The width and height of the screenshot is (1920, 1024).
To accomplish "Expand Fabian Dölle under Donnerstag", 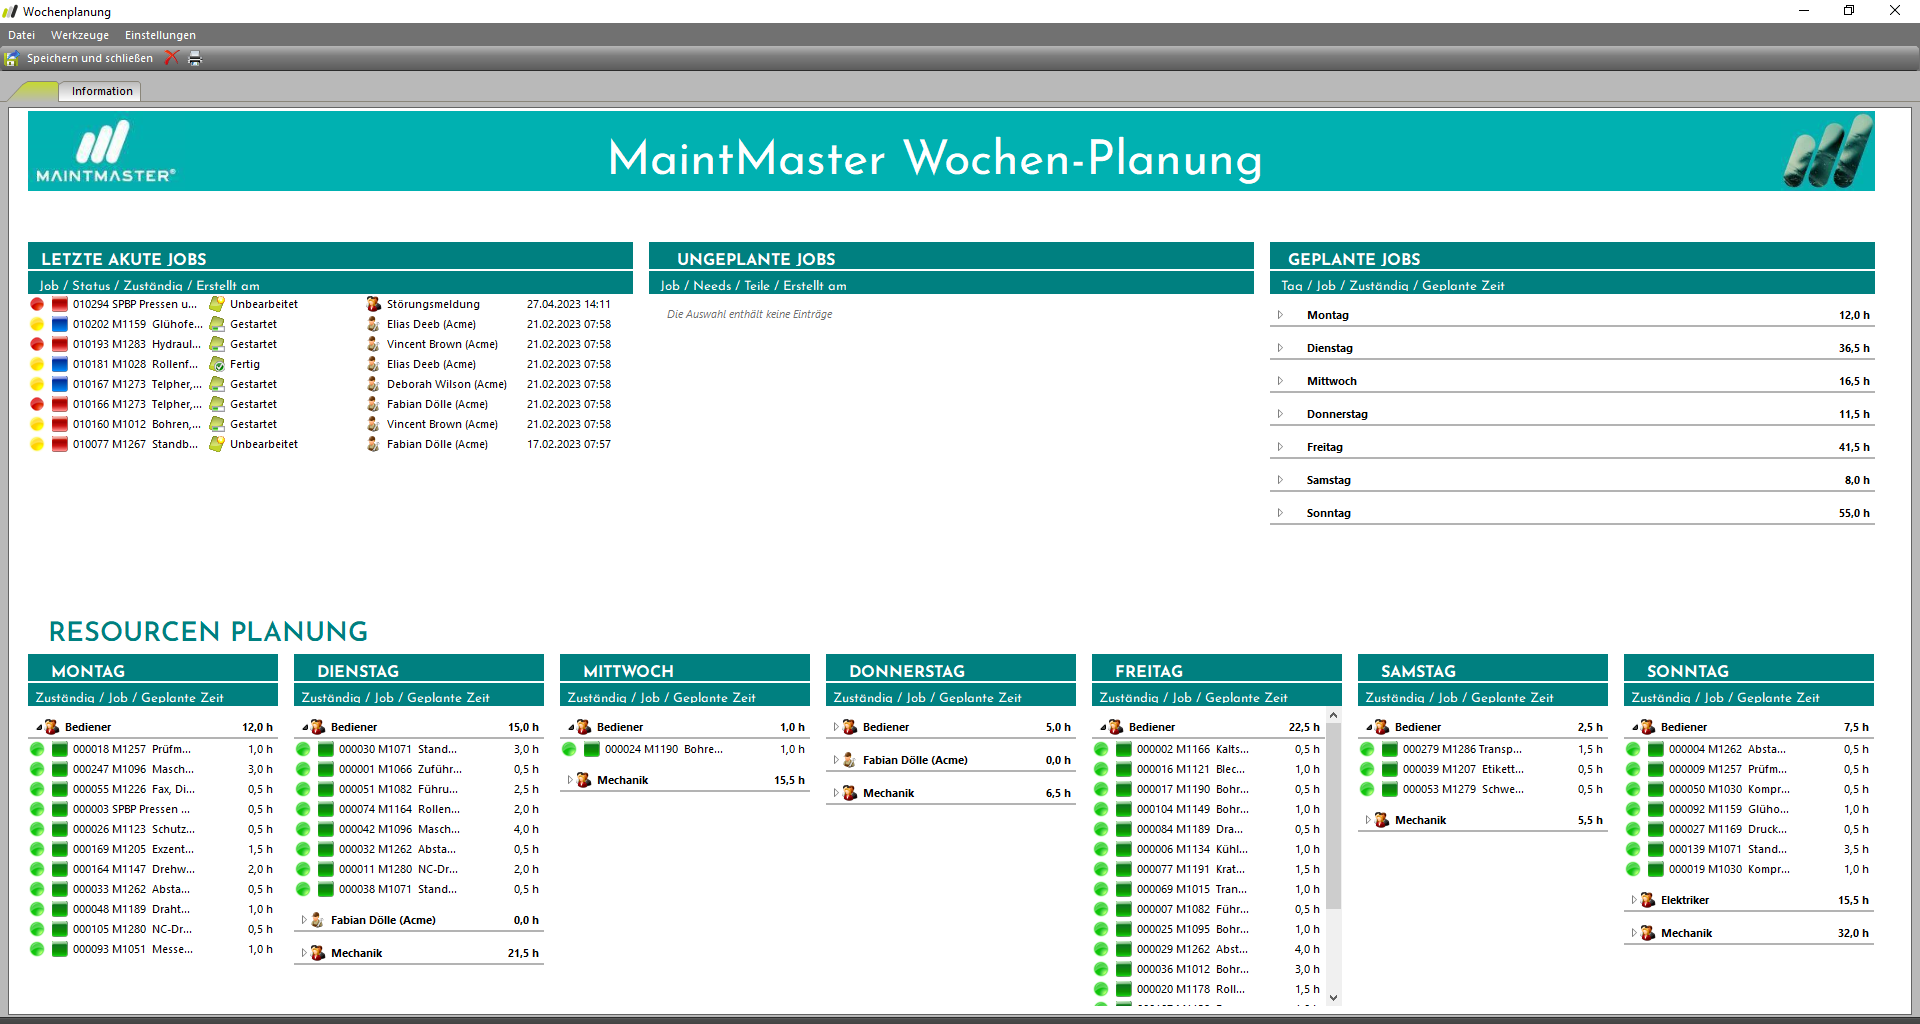I will (x=836, y=760).
